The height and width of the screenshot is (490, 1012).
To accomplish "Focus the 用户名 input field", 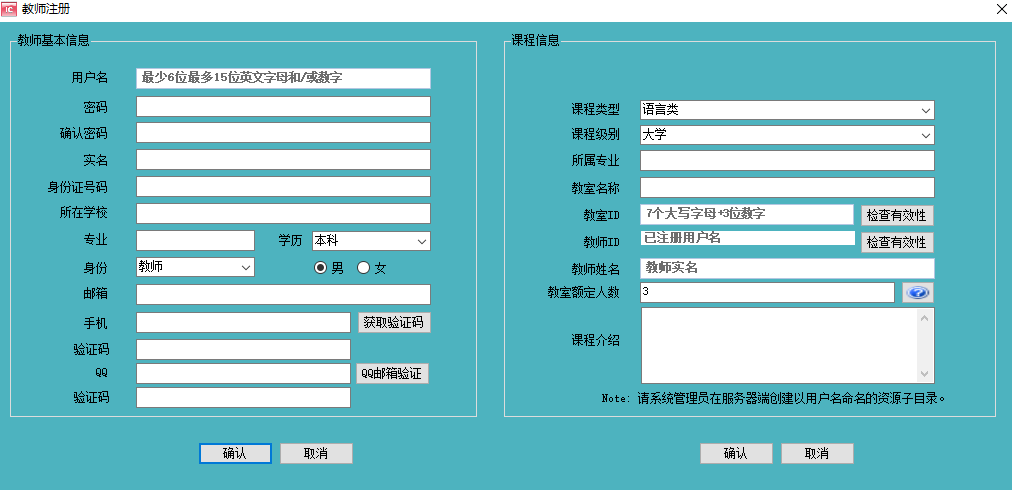I will click(x=283, y=78).
